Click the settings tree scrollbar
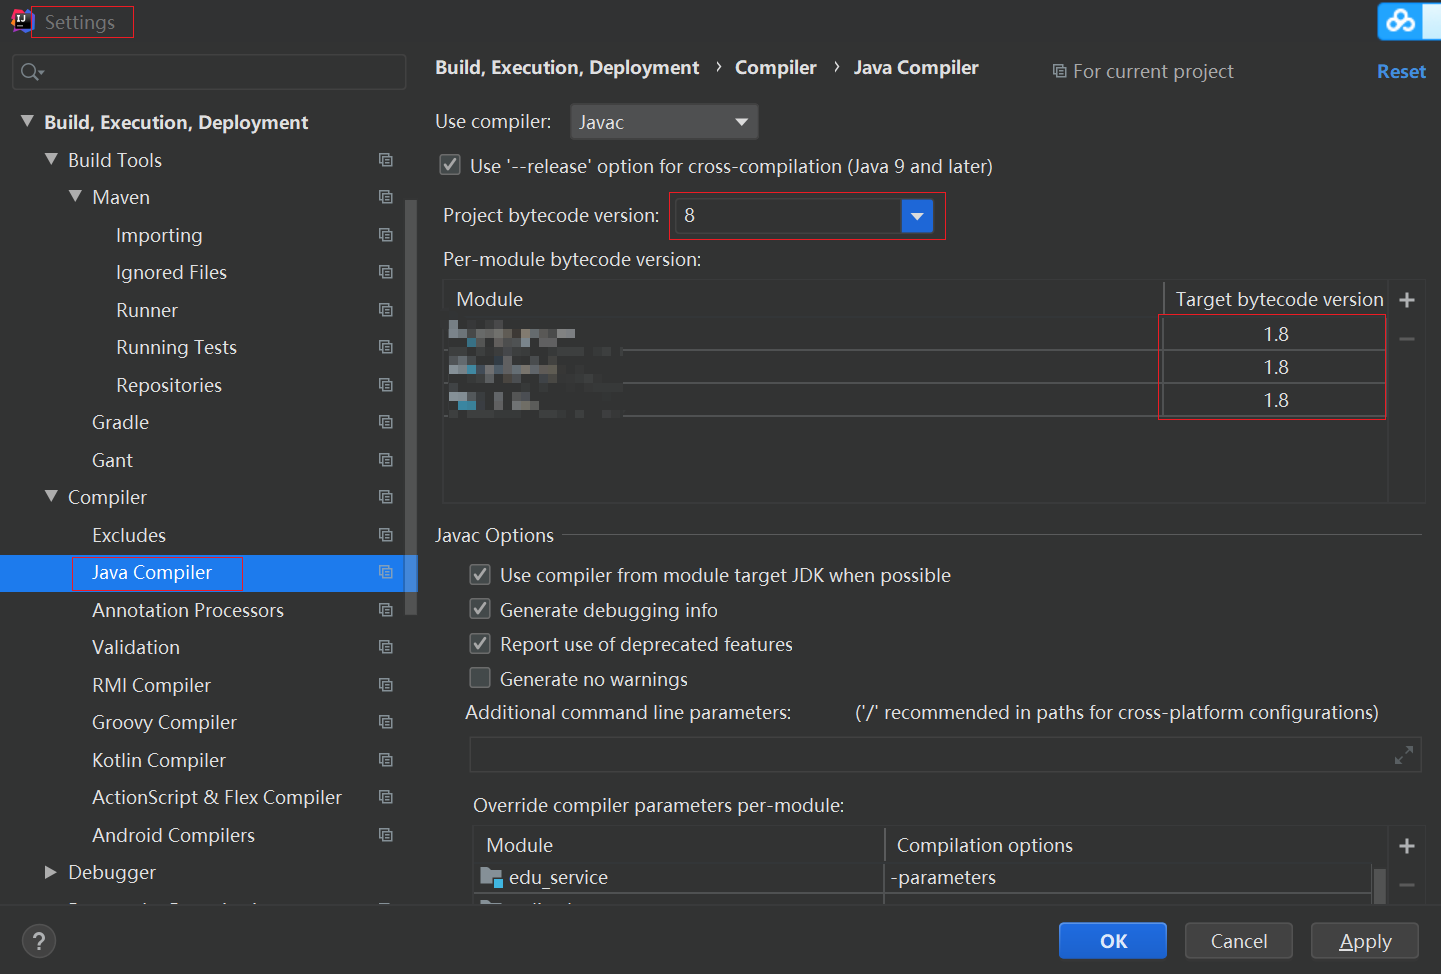This screenshot has height=974, width=1441. [x=410, y=405]
